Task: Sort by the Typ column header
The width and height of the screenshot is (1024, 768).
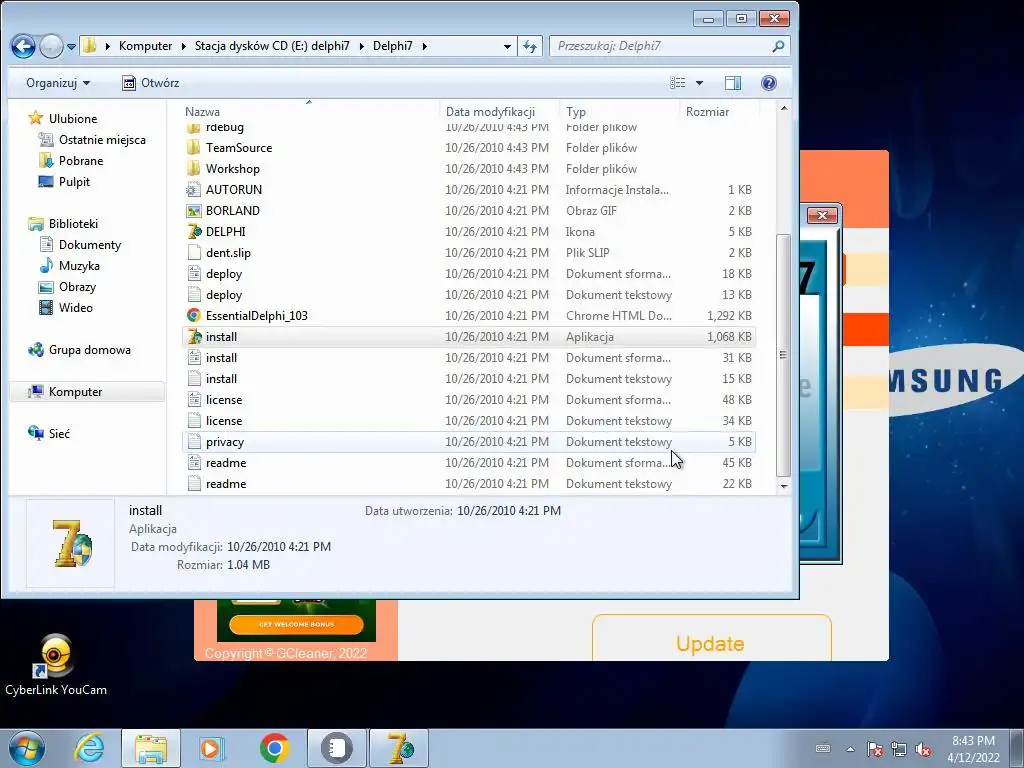Action: tap(620, 112)
